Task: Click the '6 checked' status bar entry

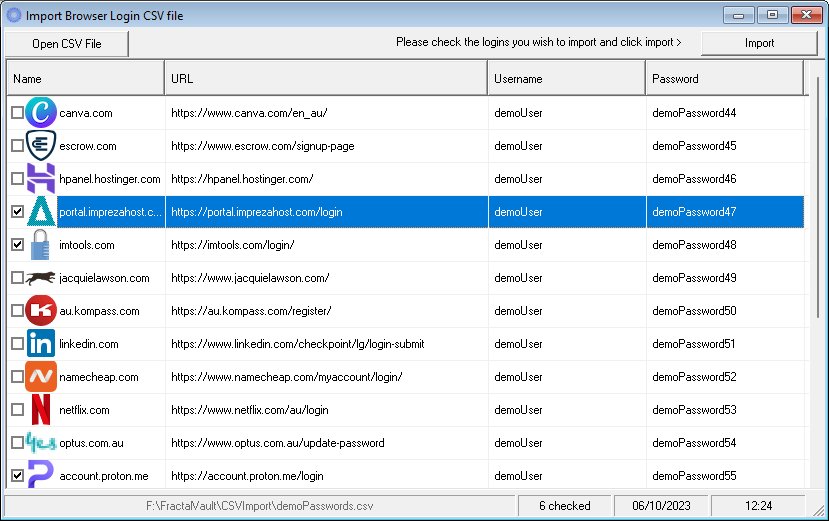Action: pyautogui.click(x=565, y=506)
